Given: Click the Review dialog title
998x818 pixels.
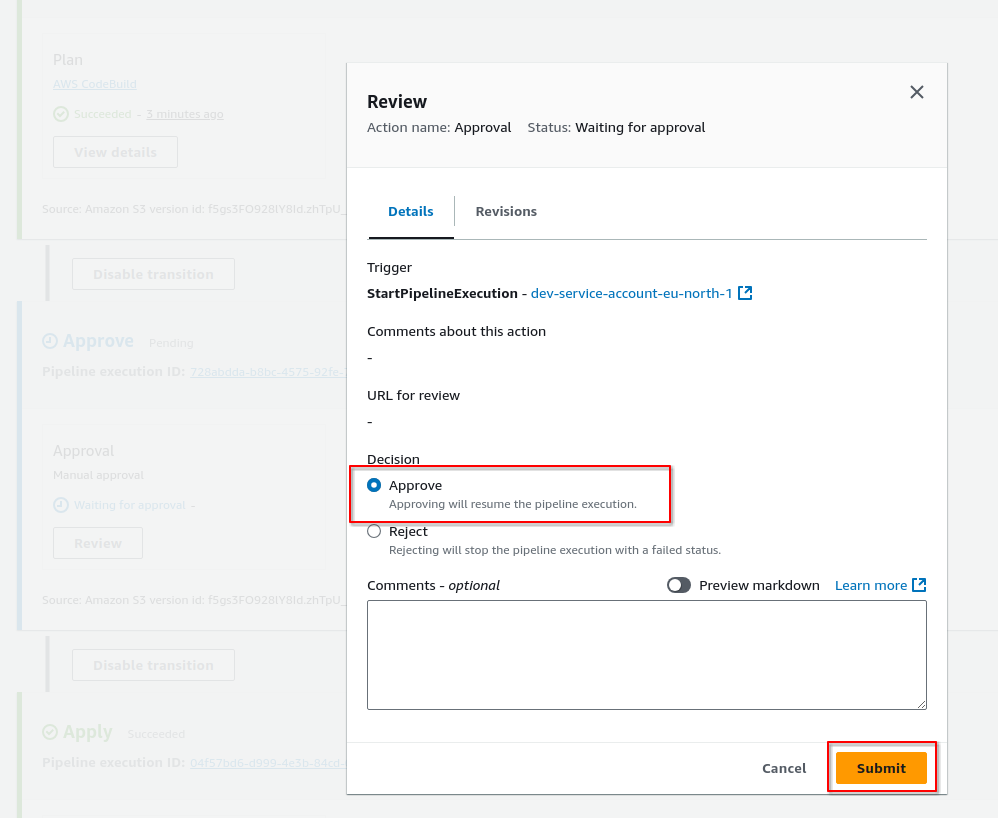Looking at the screenshot, I should pos(397,102).
